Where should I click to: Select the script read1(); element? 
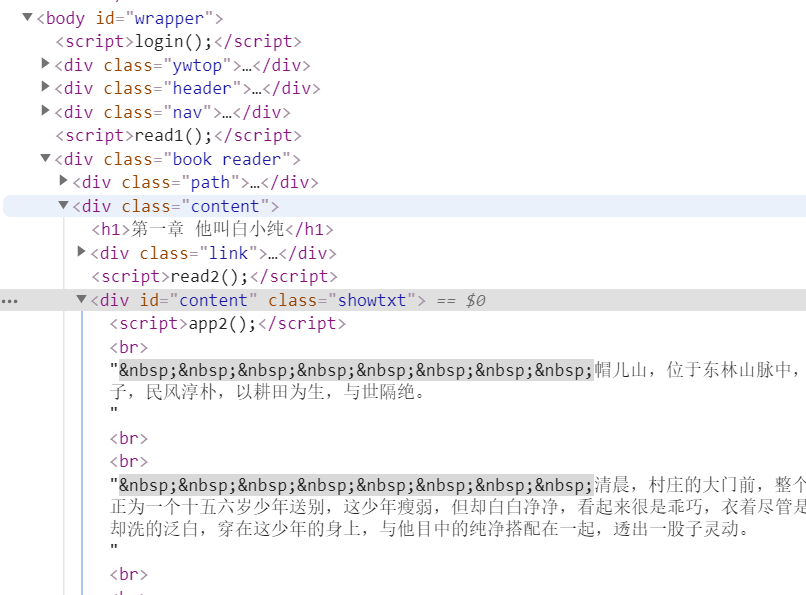click(178, 136)
